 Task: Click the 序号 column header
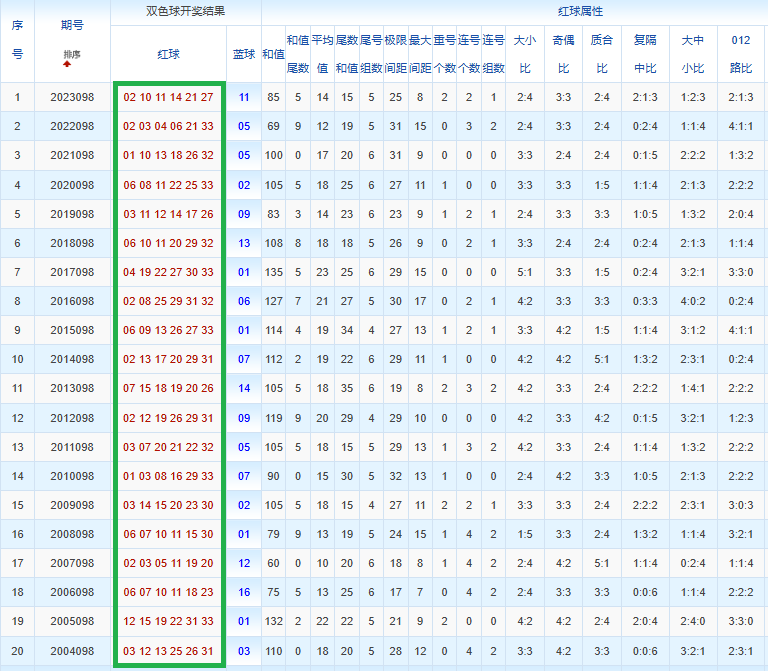pyautogui.click(x=17, y=40)
